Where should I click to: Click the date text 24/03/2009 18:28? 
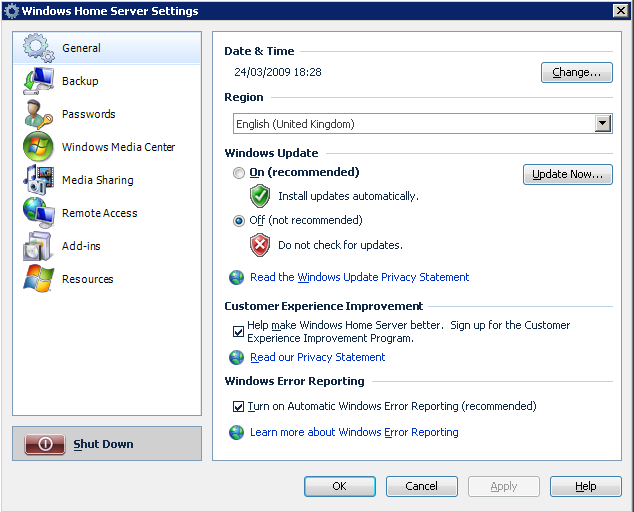pyautogui.click(x=278, y=72)
